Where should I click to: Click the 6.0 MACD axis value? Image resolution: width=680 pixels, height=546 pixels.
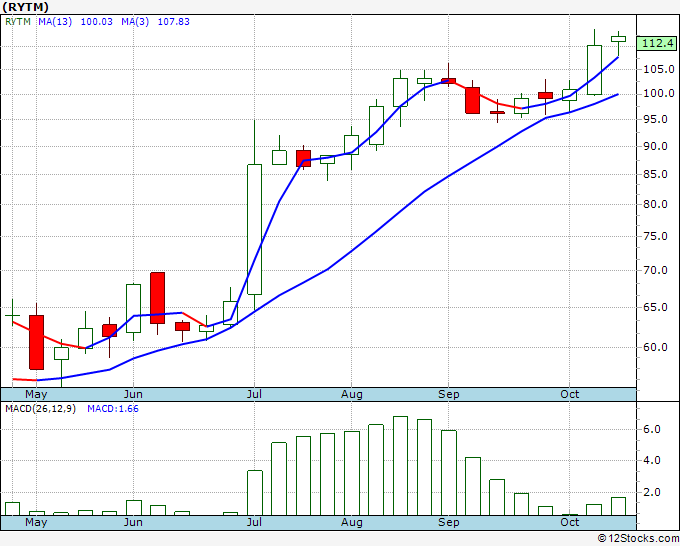(652, 429)
